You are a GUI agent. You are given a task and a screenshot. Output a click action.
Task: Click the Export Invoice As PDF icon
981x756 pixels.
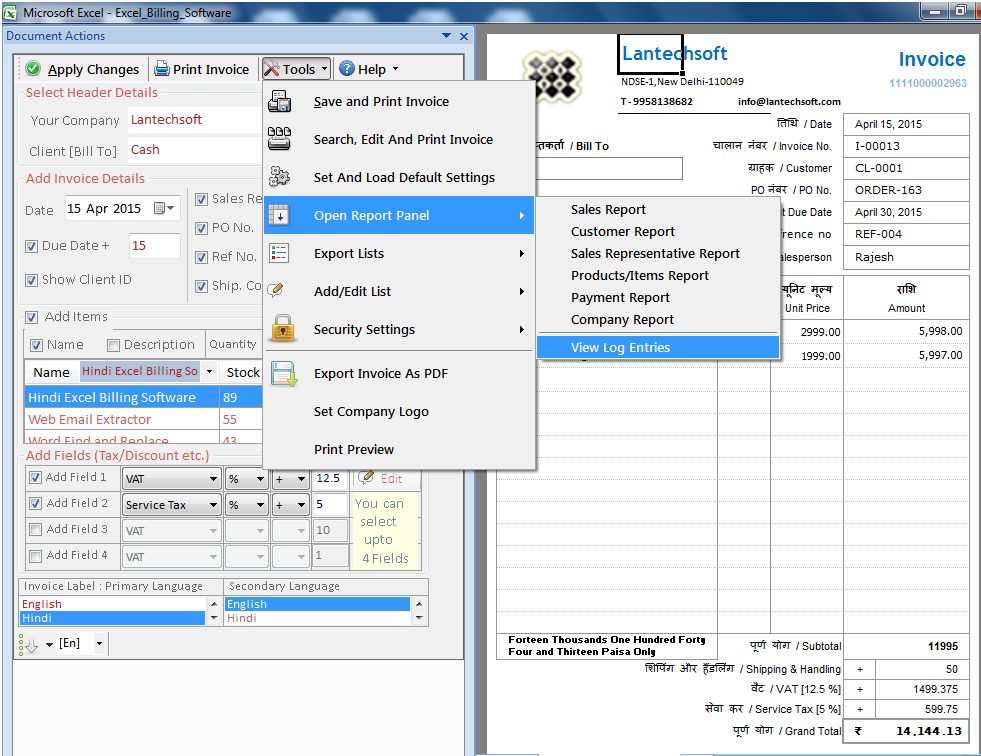(x=283, y=374)
